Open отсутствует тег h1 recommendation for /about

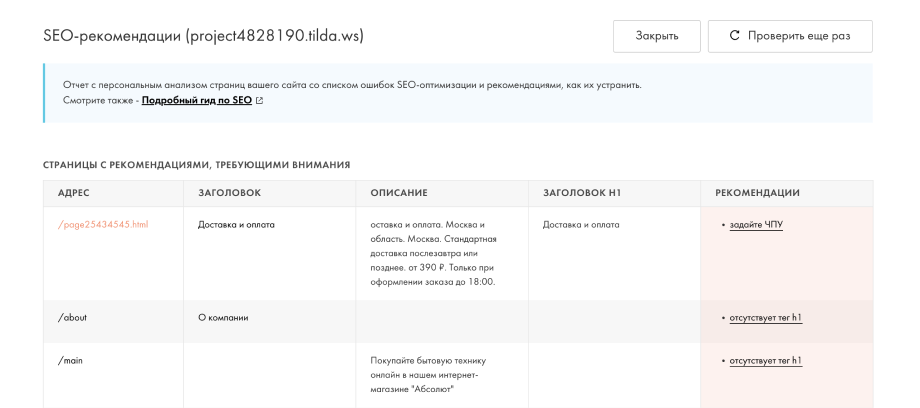[766, 318]
